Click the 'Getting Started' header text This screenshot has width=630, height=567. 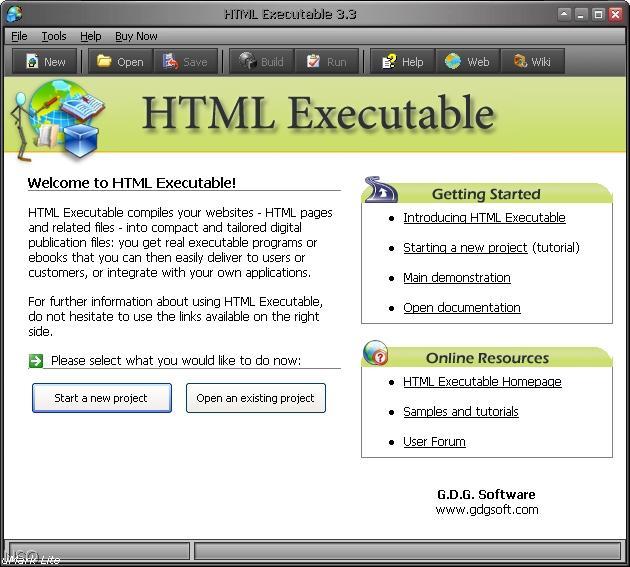pyautogui.click(x=486, y=194)
